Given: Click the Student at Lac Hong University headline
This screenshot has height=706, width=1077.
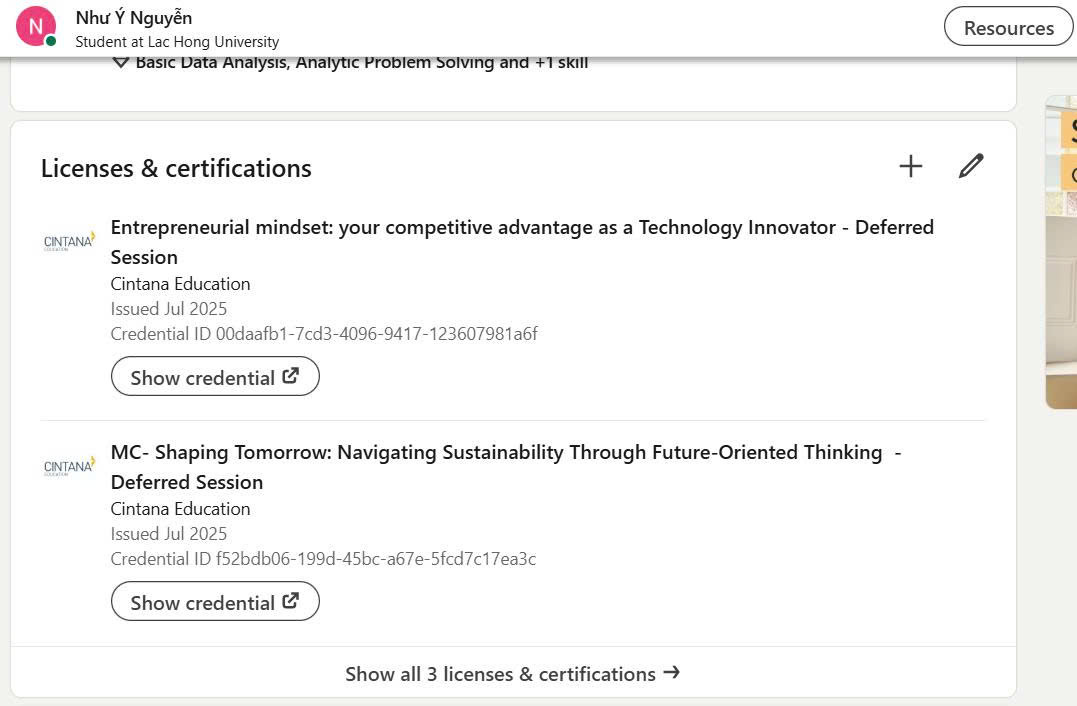Looking at the screenshot, I should click(x=177, y=42).
